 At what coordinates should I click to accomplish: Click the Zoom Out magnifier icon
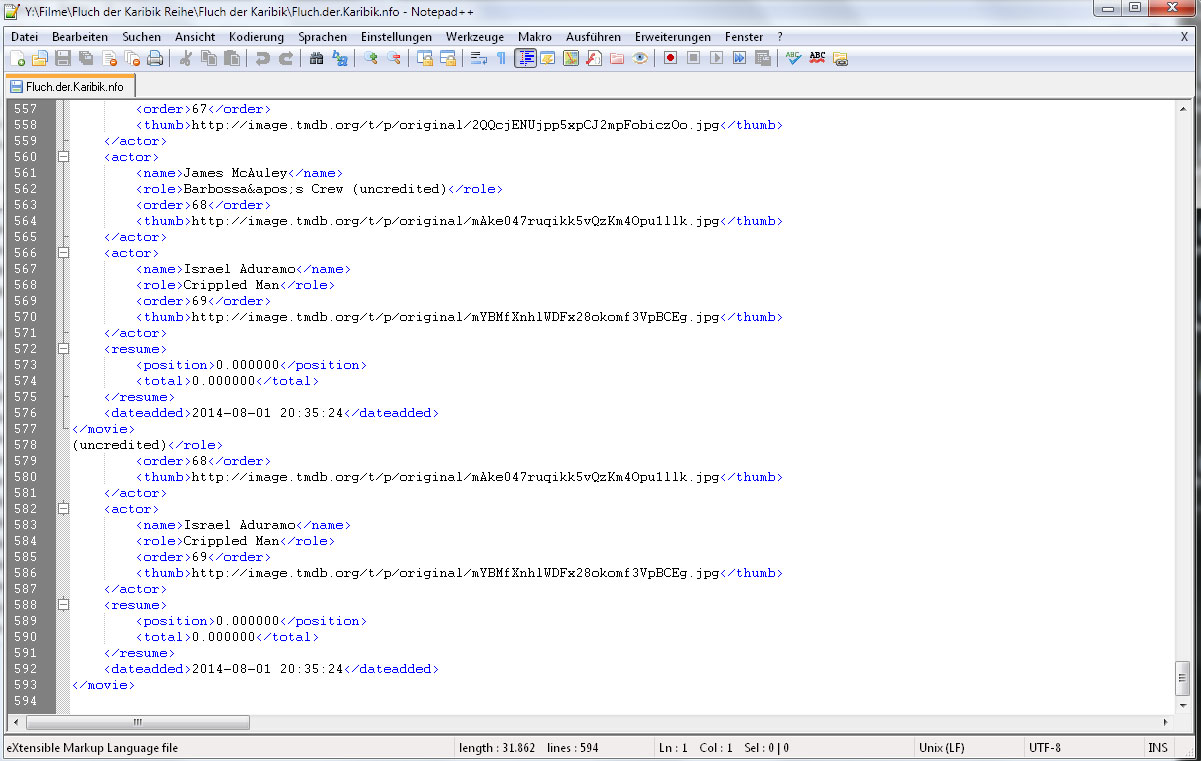tap(393, 59)
